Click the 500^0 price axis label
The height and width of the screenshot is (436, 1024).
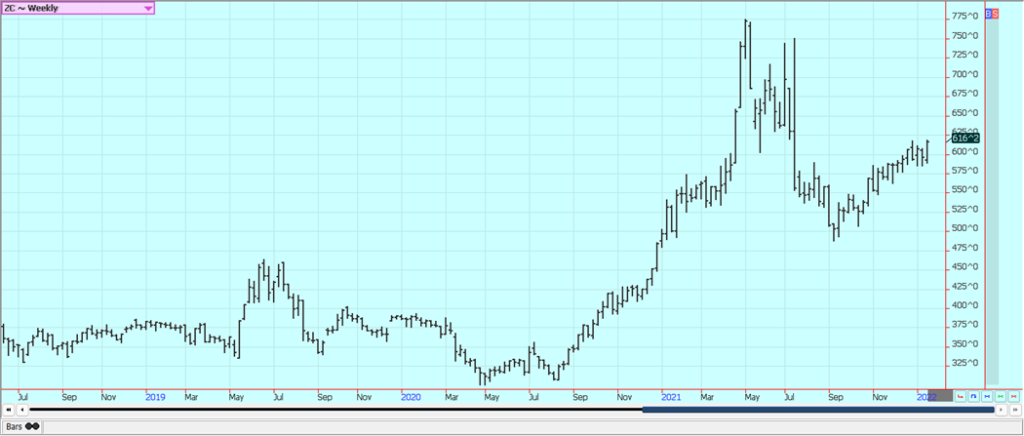[964, 228]
